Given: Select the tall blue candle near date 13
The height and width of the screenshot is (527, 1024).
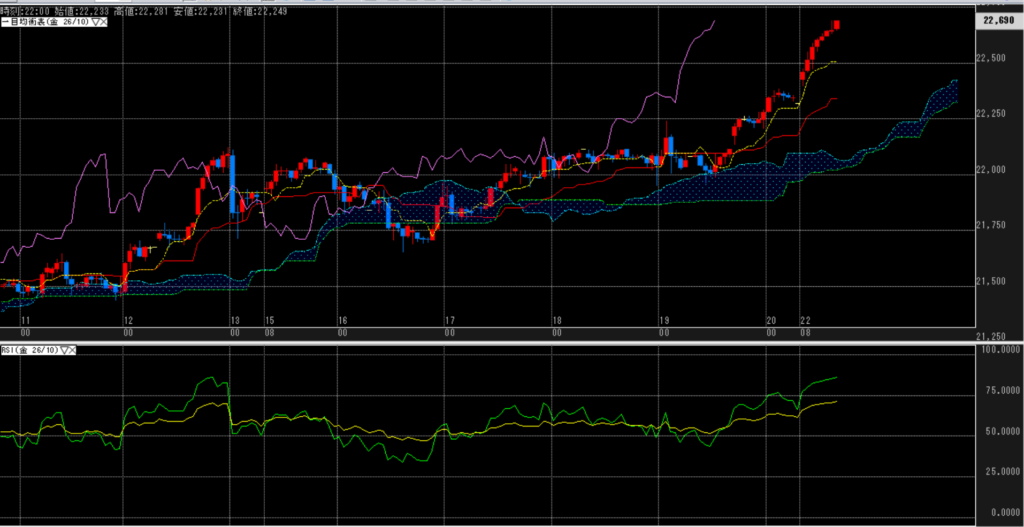Looking at the screenshot, I should click(x=232, y=183).
